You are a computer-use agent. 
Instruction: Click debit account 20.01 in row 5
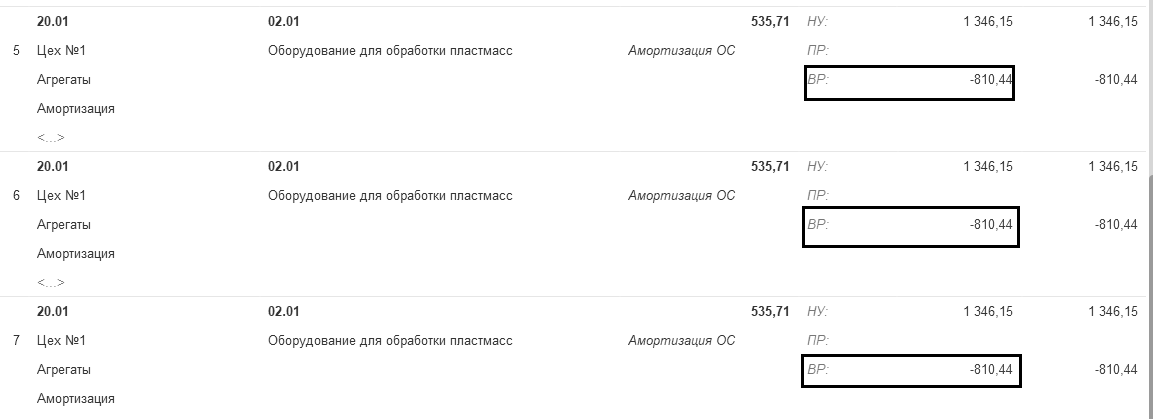51,21
